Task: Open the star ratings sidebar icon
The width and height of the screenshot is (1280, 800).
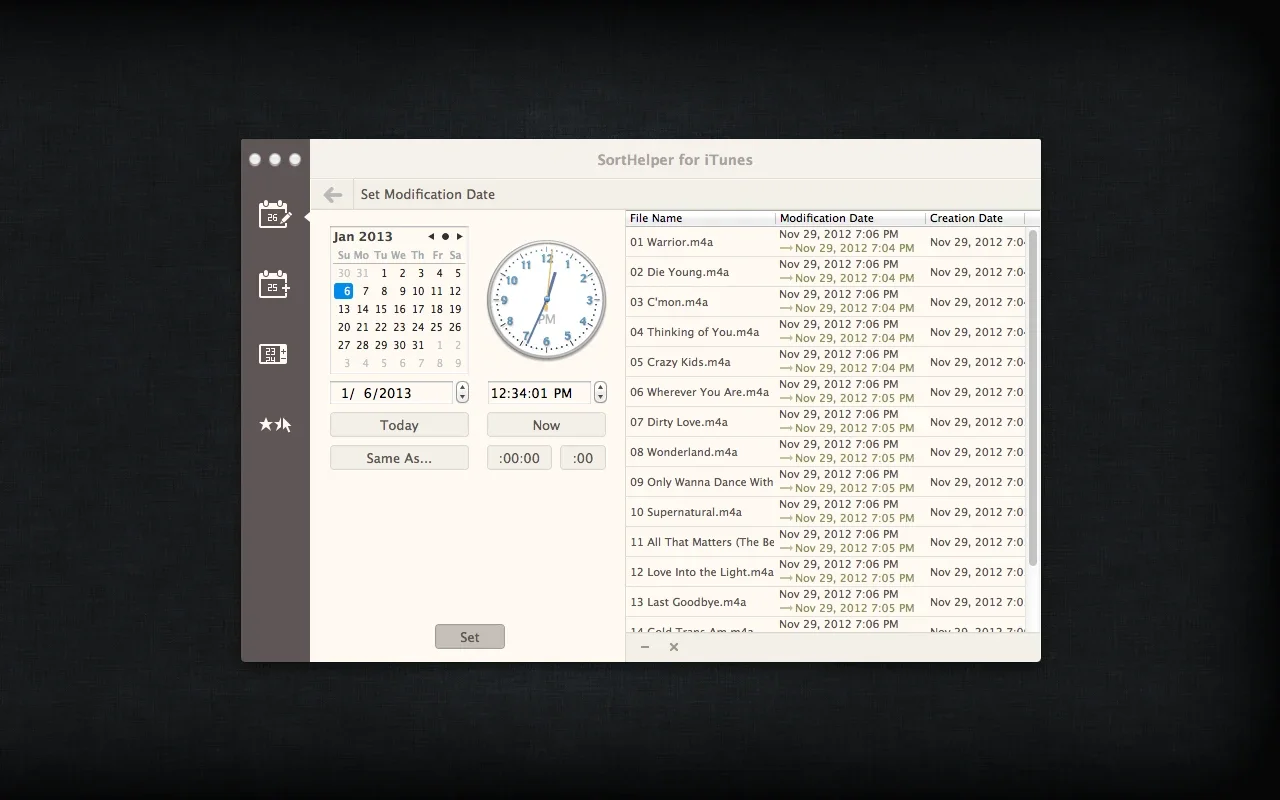Action: (275, 425)
